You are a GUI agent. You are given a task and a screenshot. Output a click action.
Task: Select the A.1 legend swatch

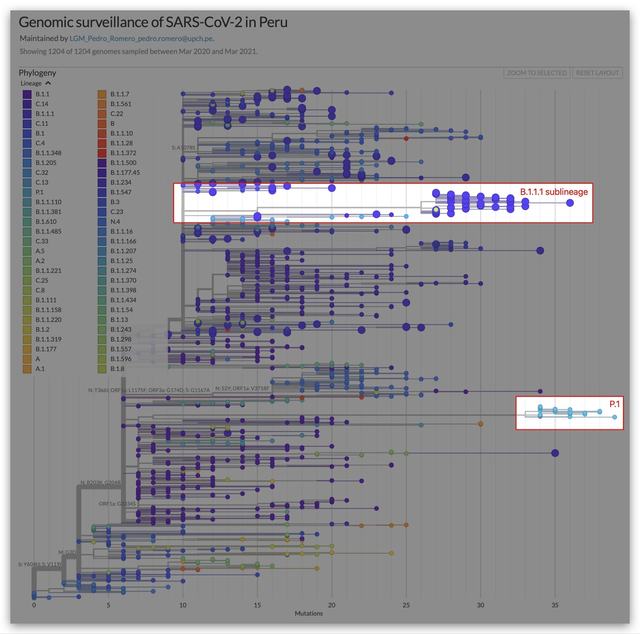point(27,368)
